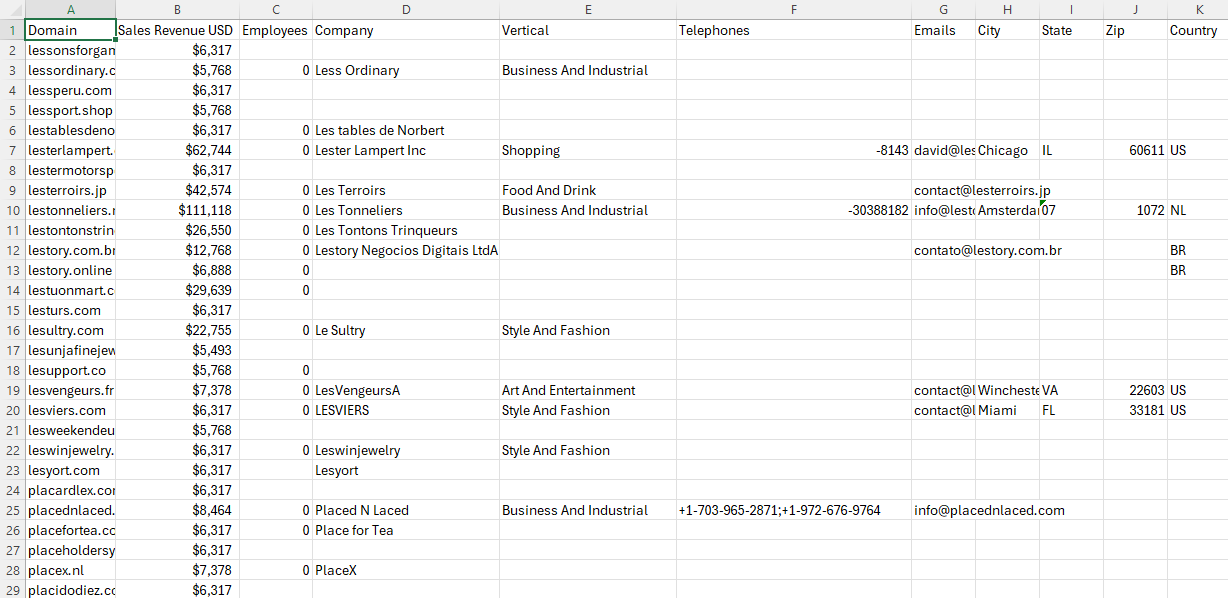
Task: Click the telephone cell showing -30388182
Action: [x=793, y=210]
